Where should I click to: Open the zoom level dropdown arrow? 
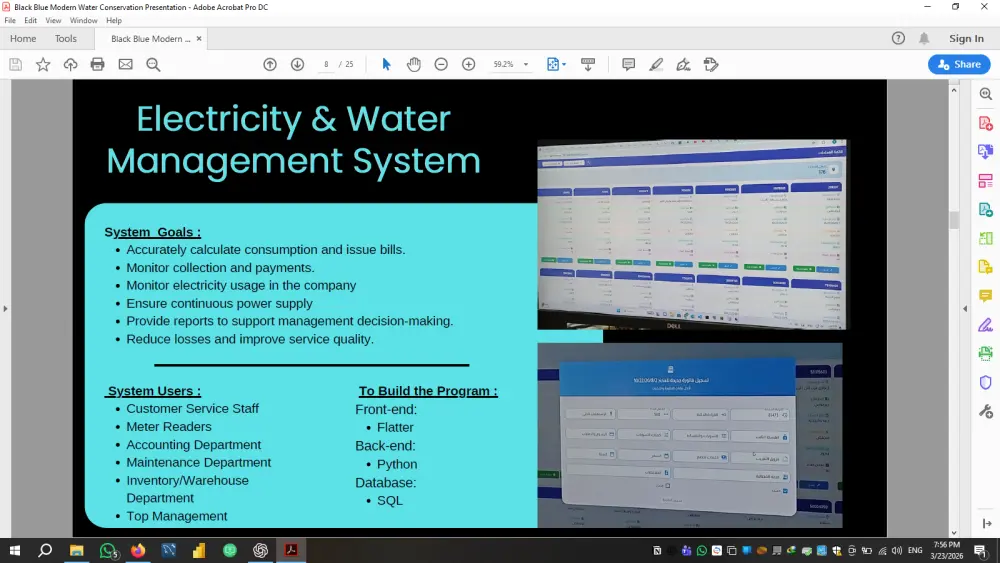coord(526,64)
